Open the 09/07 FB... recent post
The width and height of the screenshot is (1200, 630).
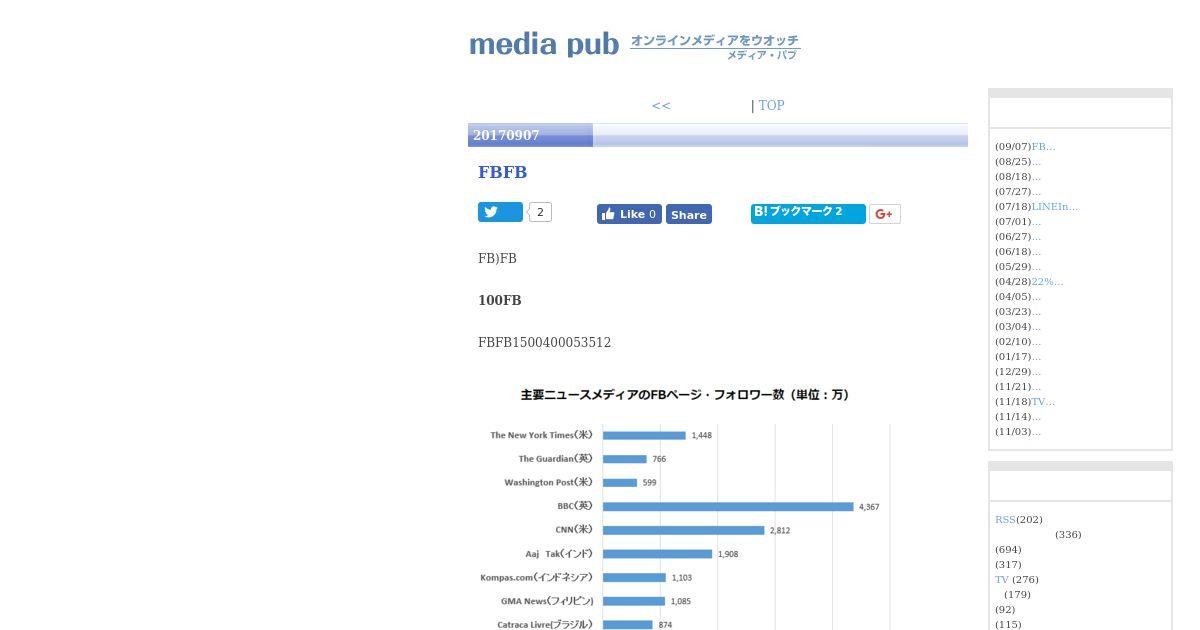coord(1043,146)
